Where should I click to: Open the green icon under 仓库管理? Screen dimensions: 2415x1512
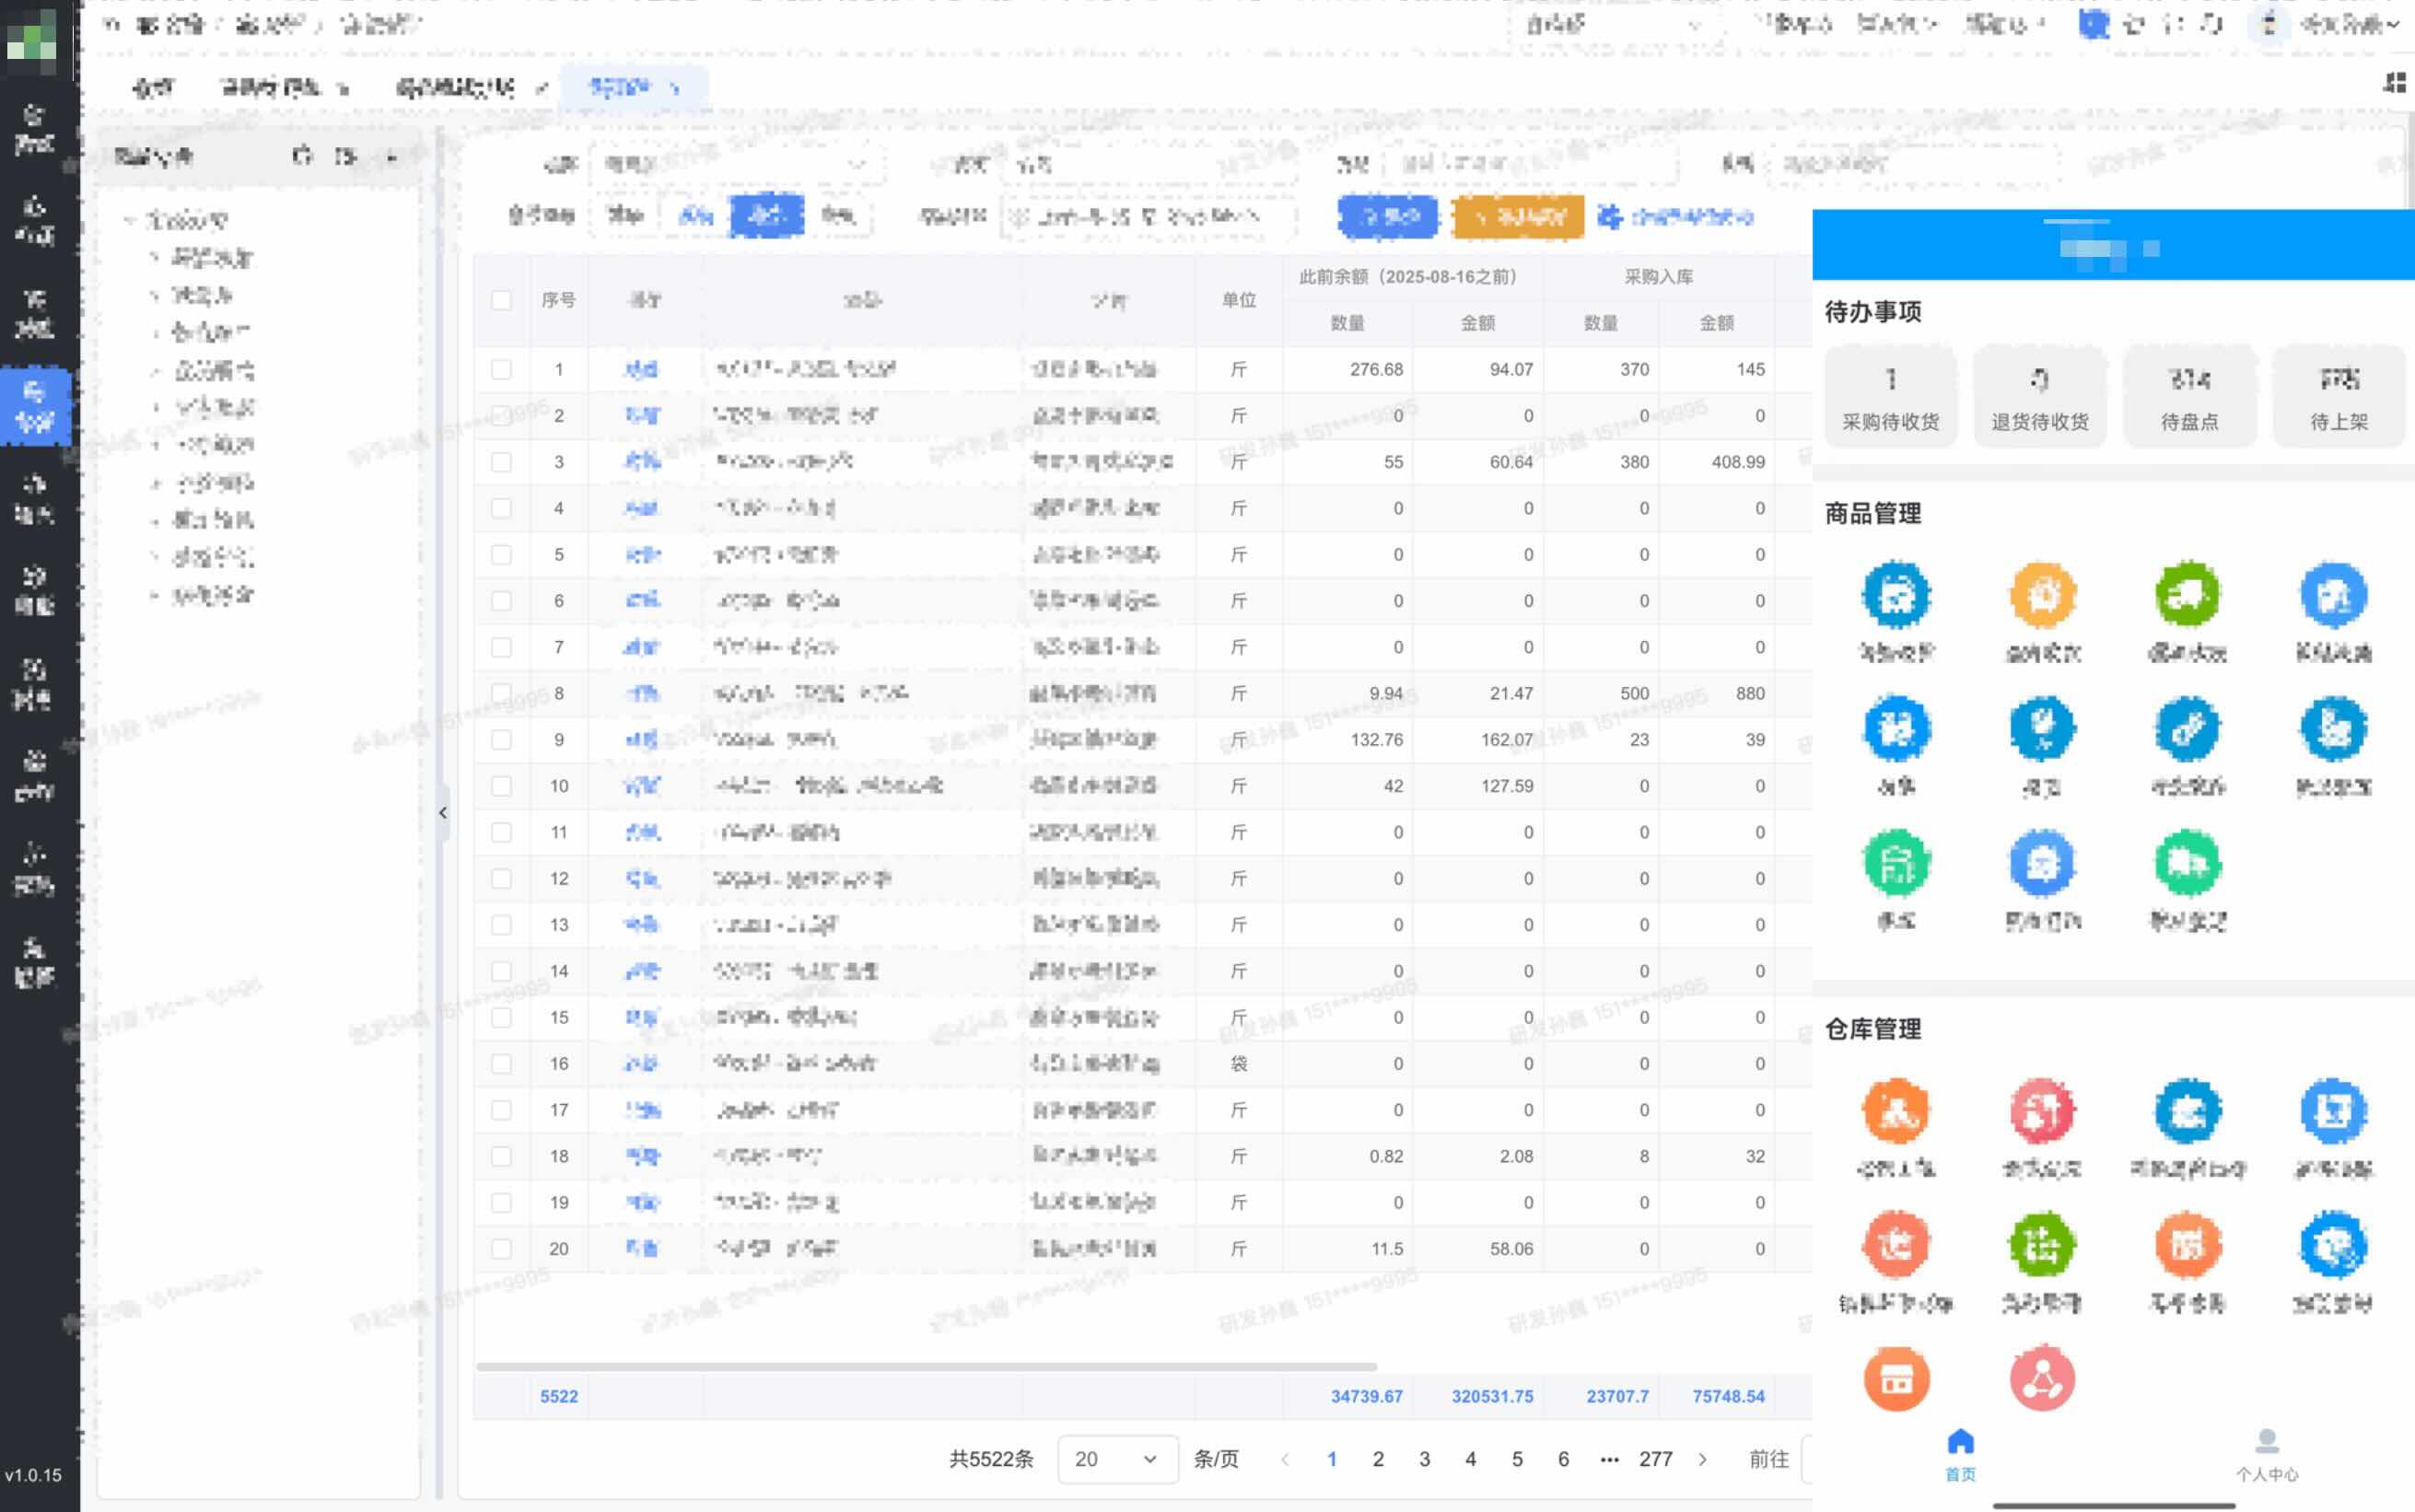point(2041,1245)
